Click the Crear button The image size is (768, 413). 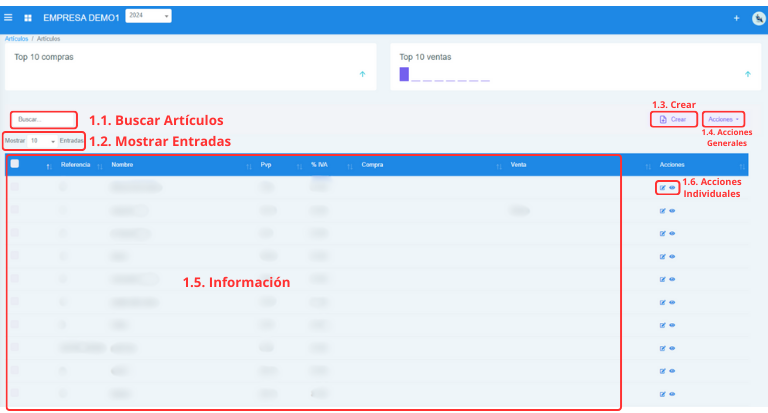click(x=673, y=120)
